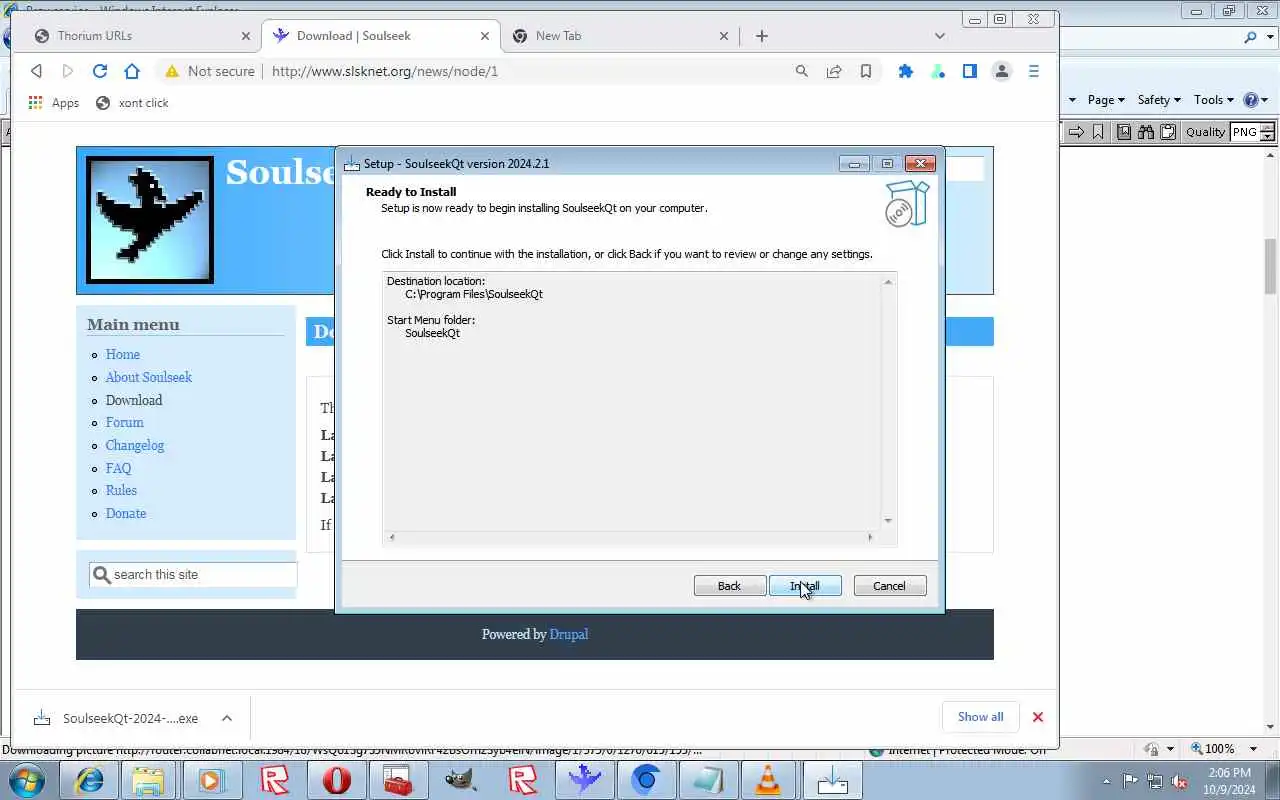
Task: Close the New Tab tab
Action: (x=725, y=36)
